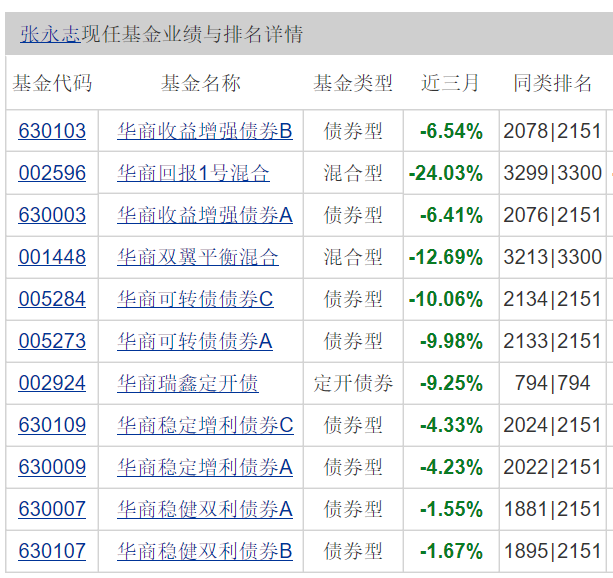Click 定开债券 type cell for 002924
This screenshot has height=578, width=613.
click(353, 383)
